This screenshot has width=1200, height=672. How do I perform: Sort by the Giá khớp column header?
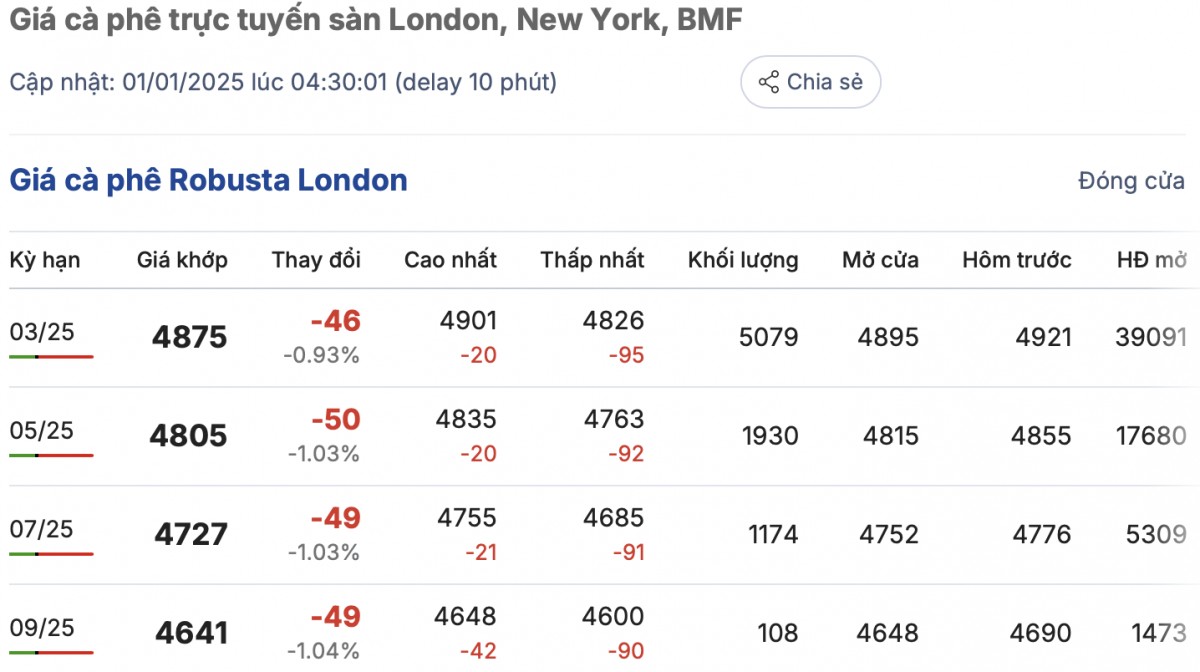(182, 261)
